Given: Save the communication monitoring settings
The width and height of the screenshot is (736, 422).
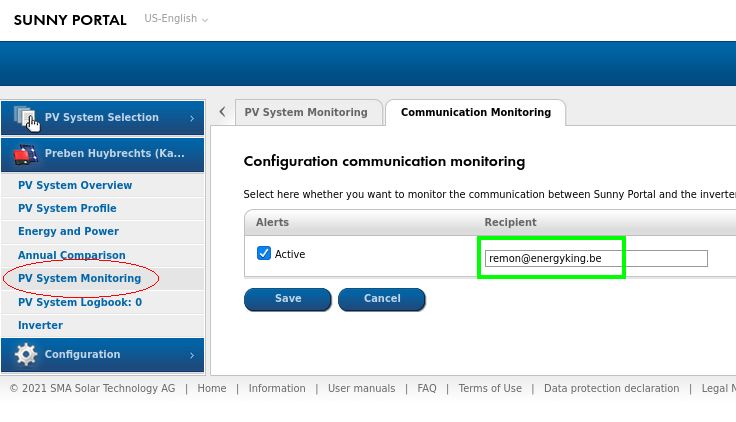Looking at the screenshot, I should pos(288,298).
